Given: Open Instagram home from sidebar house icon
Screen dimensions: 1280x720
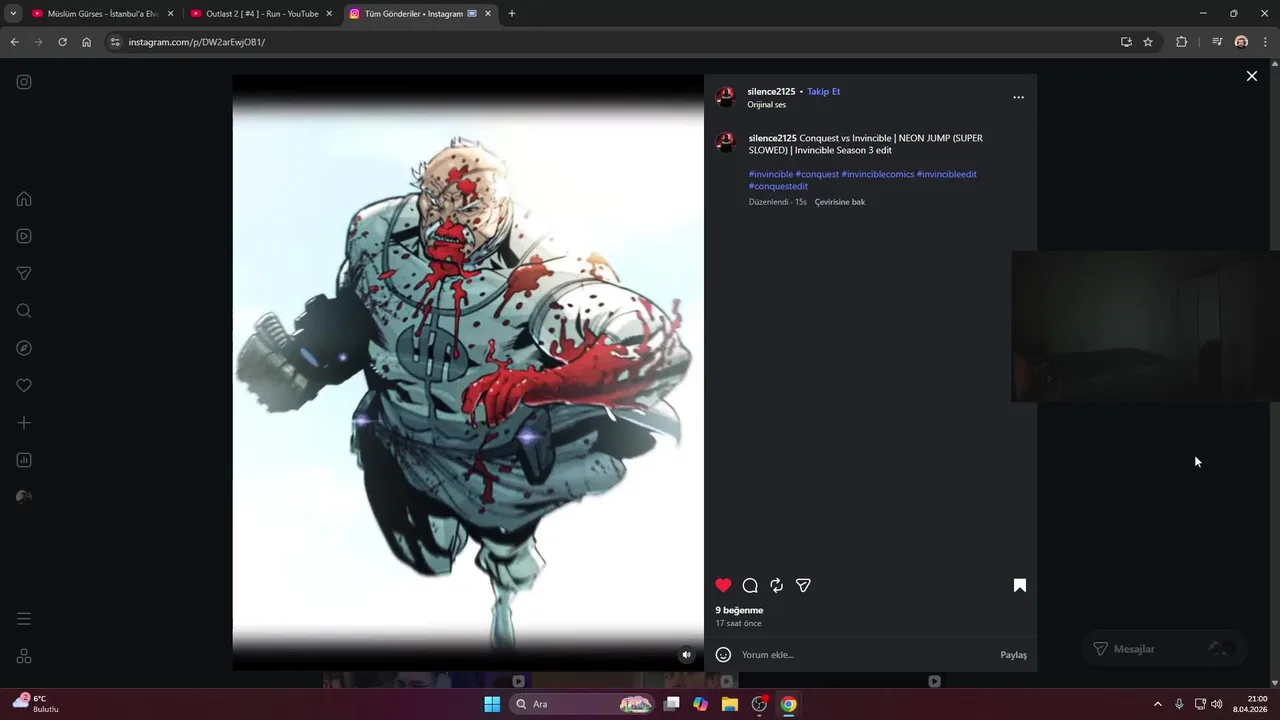Looking at the screenshot, I should point(24,199).
